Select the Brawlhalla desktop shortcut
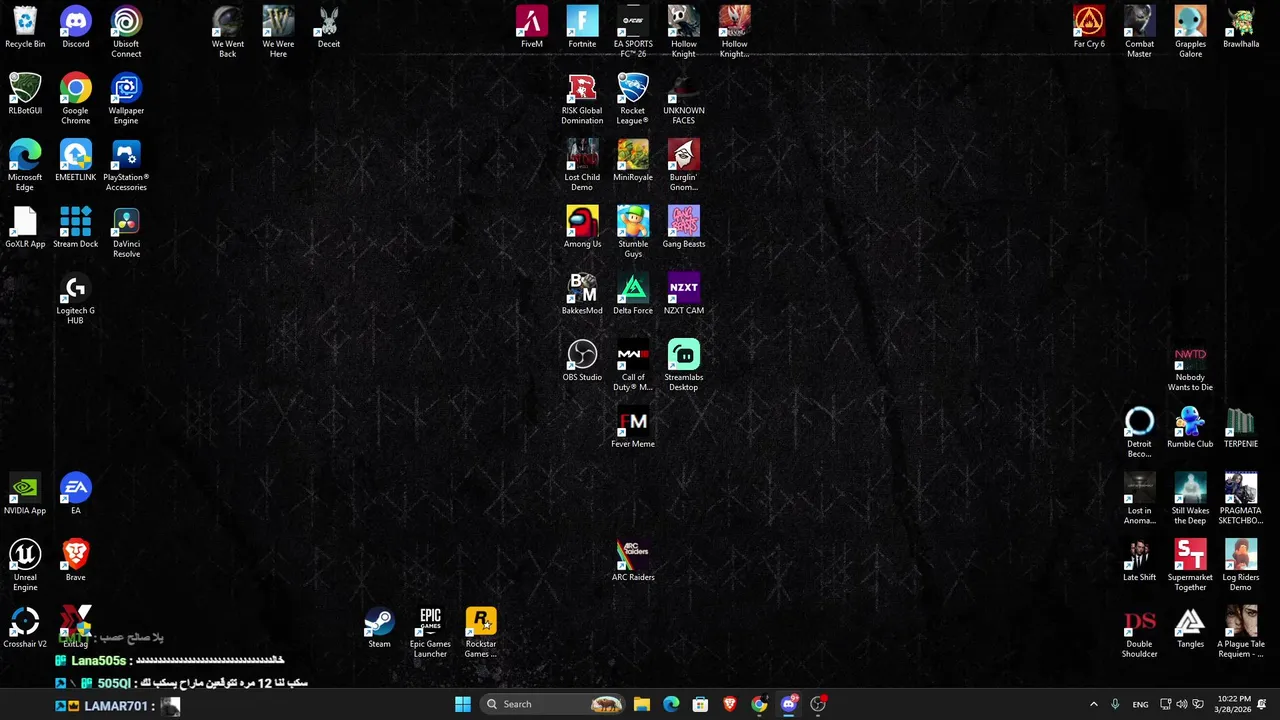The image size is (1280, 720). point(1241,27)
